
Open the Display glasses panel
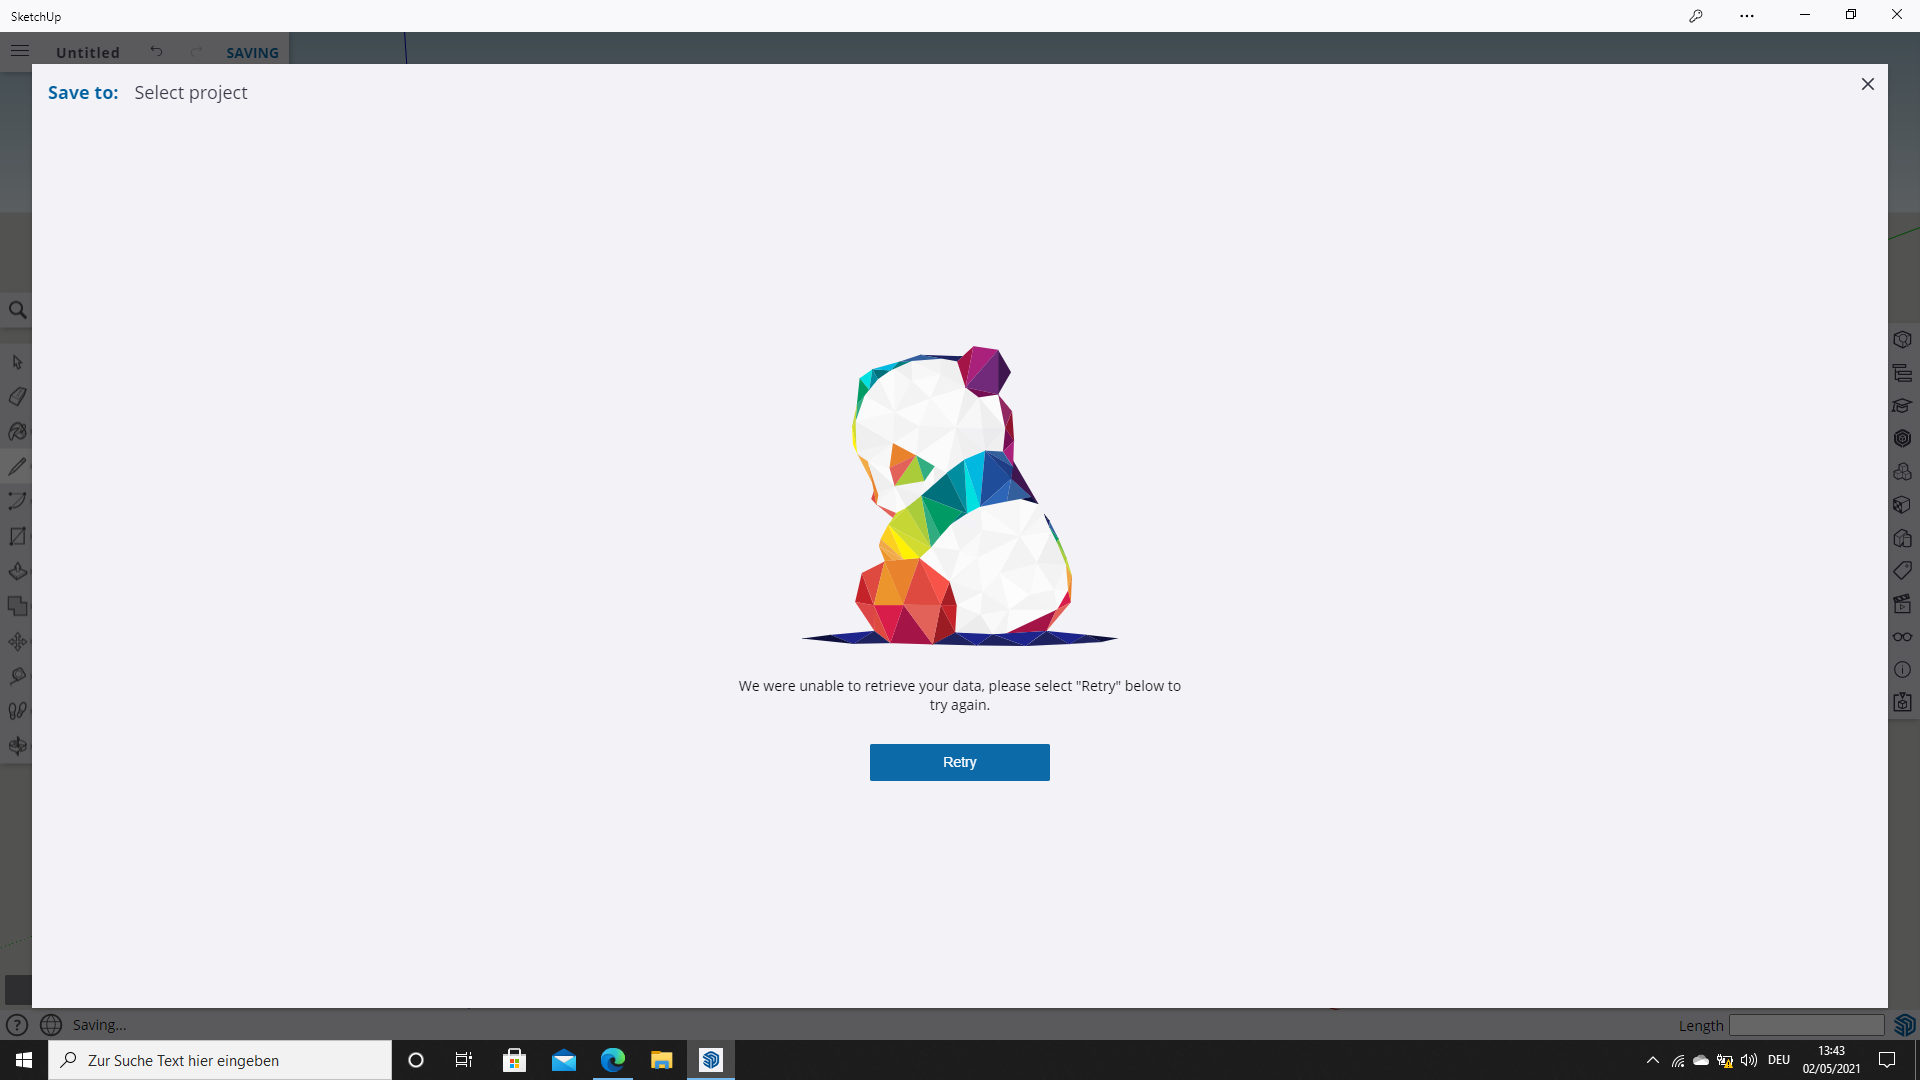pos(1902,637)
